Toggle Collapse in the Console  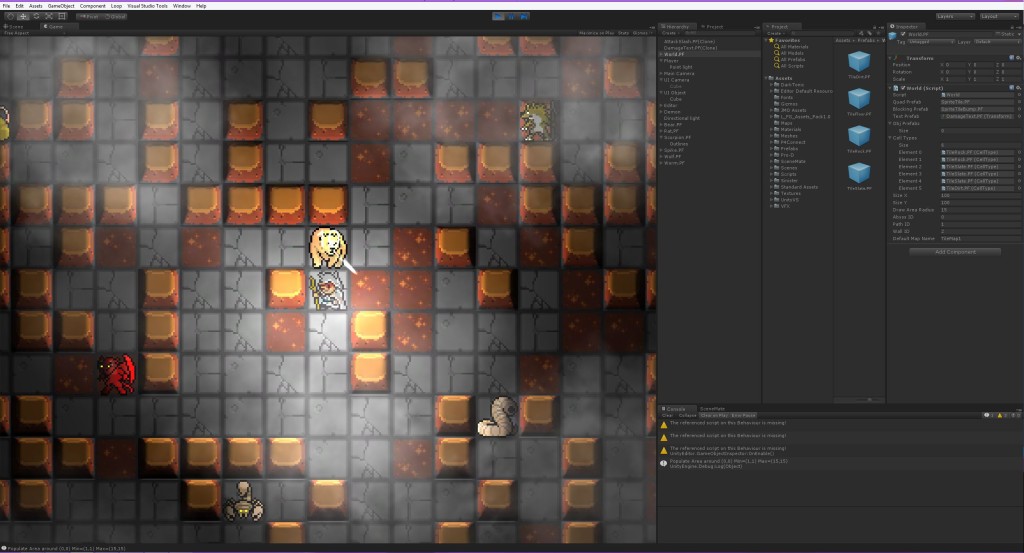click(x=688, y=415)
